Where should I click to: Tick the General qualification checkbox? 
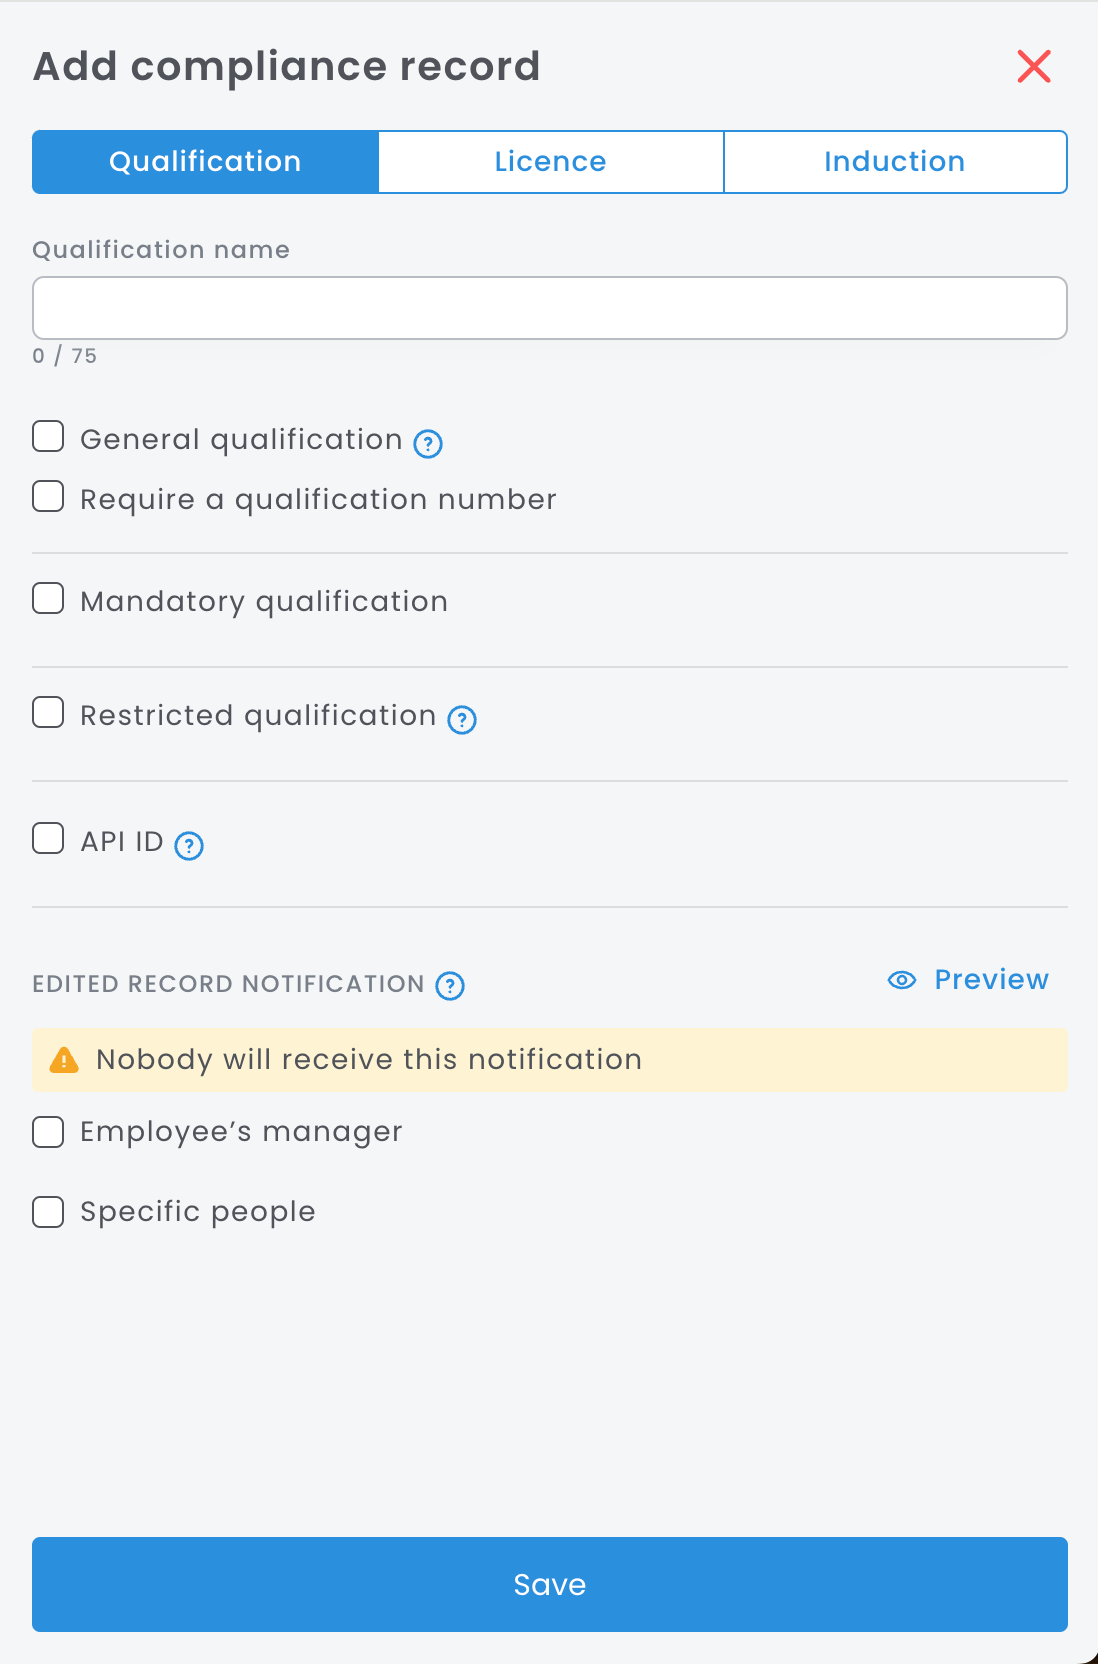[48, 437]
